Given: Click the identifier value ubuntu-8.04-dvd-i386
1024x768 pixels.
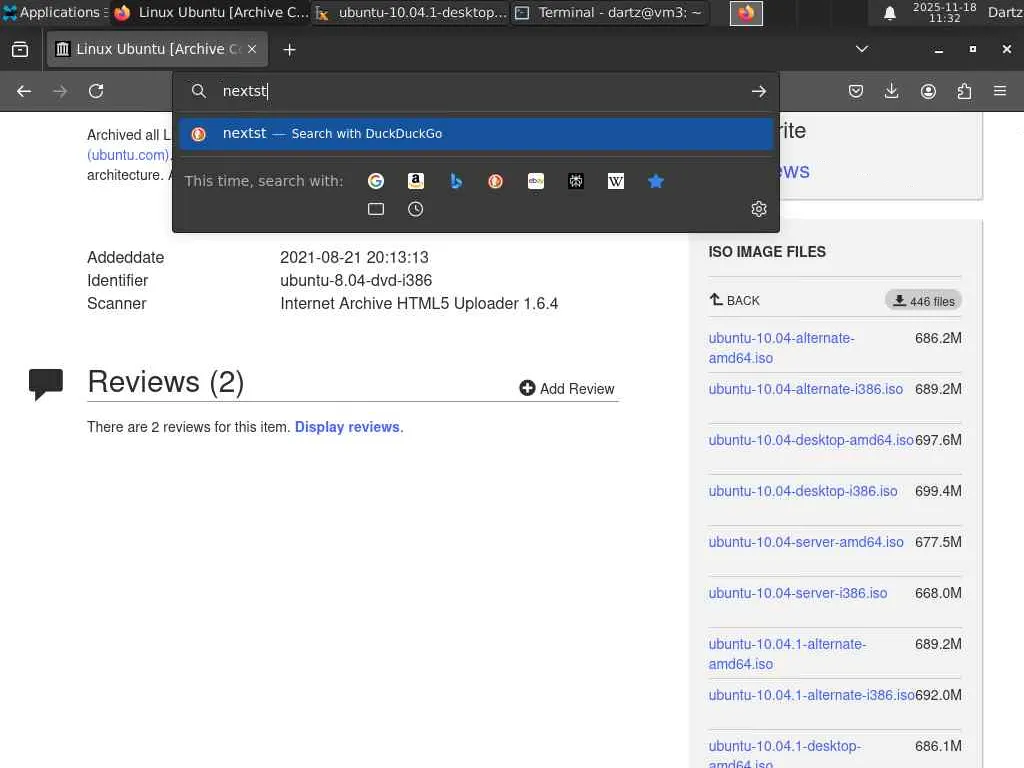Looking at the screenshot, I should pos(356,280).
